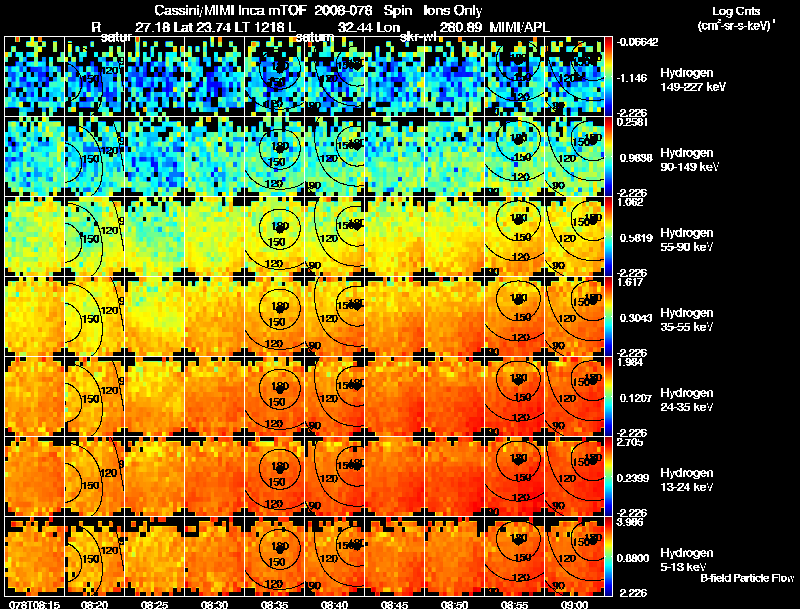The image size is (800, 609).
Task: Click the 0.5819 colorbar value
Action: (x=636, y=238)
